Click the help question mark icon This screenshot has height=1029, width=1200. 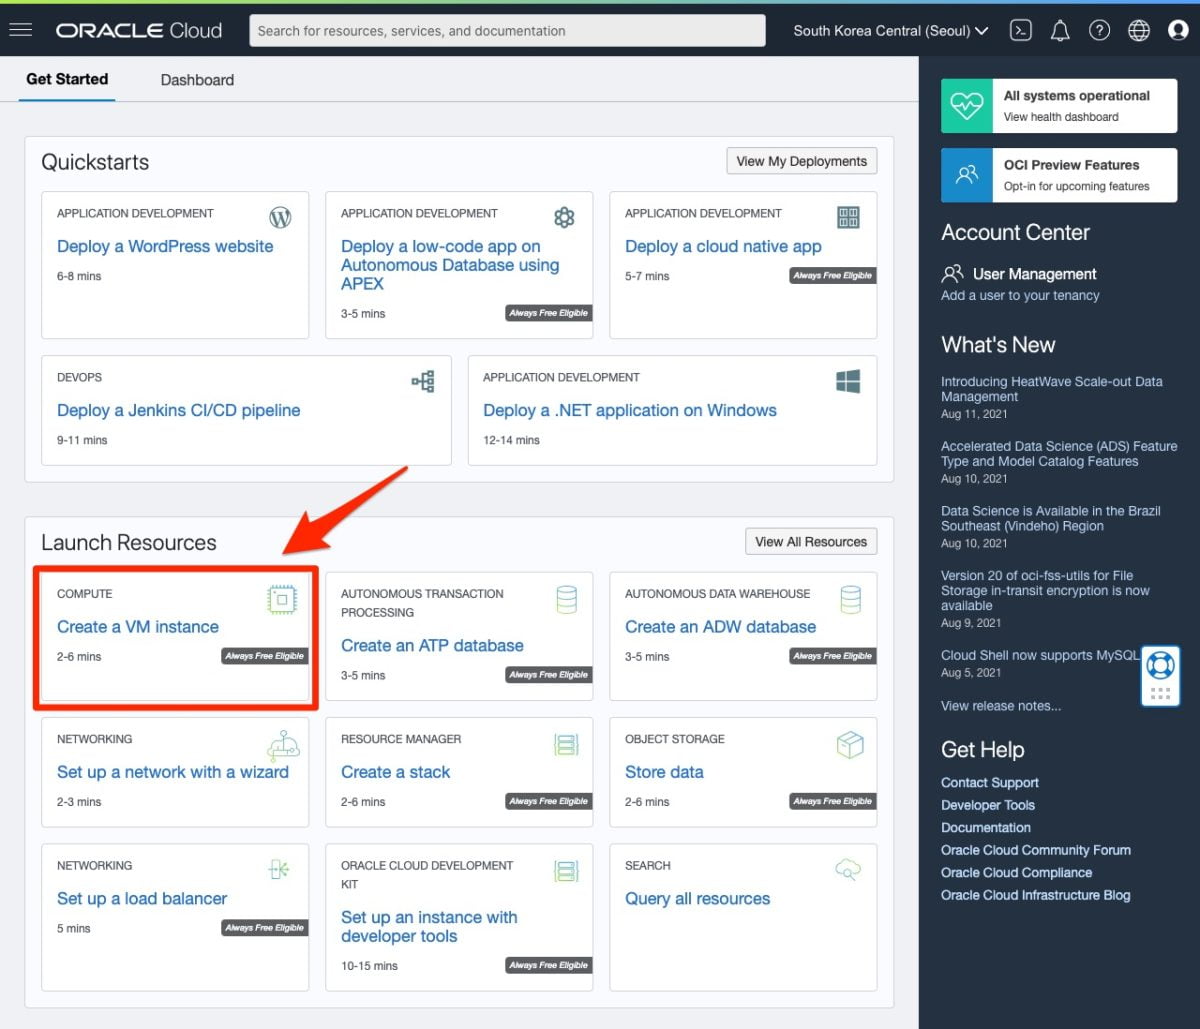click(1100, 30)
